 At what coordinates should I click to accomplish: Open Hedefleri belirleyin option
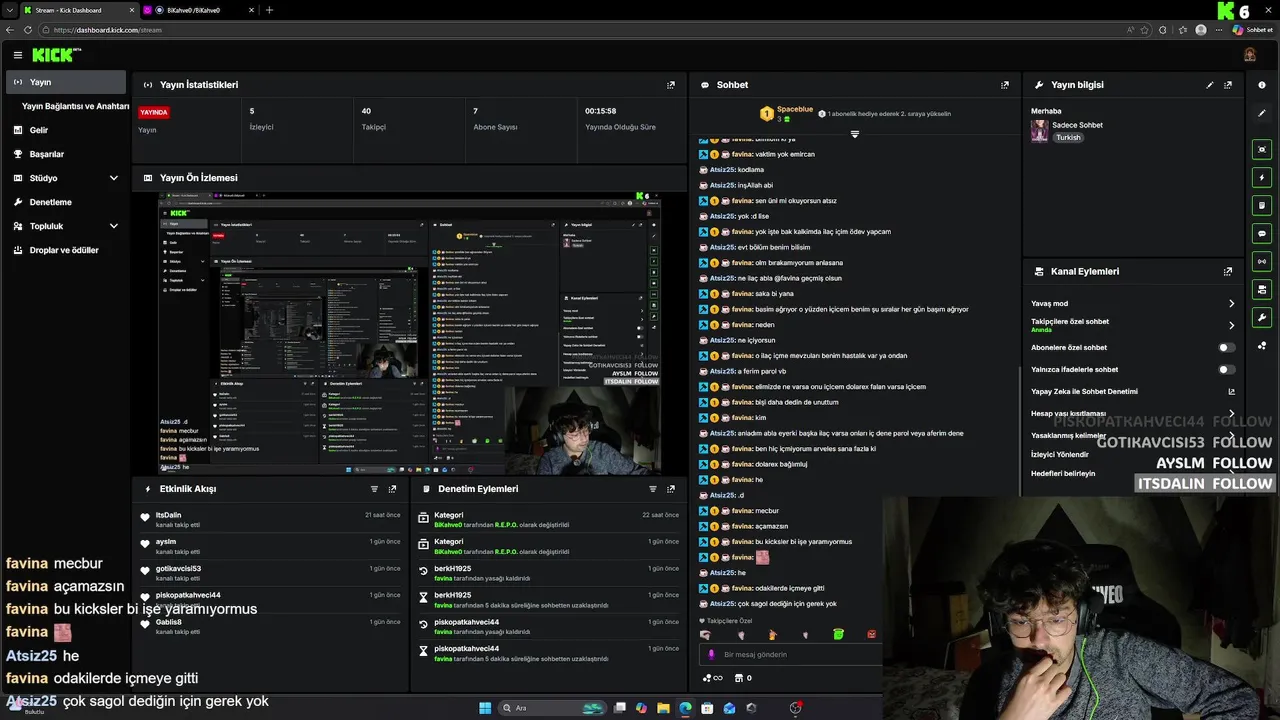point(1063,473)
